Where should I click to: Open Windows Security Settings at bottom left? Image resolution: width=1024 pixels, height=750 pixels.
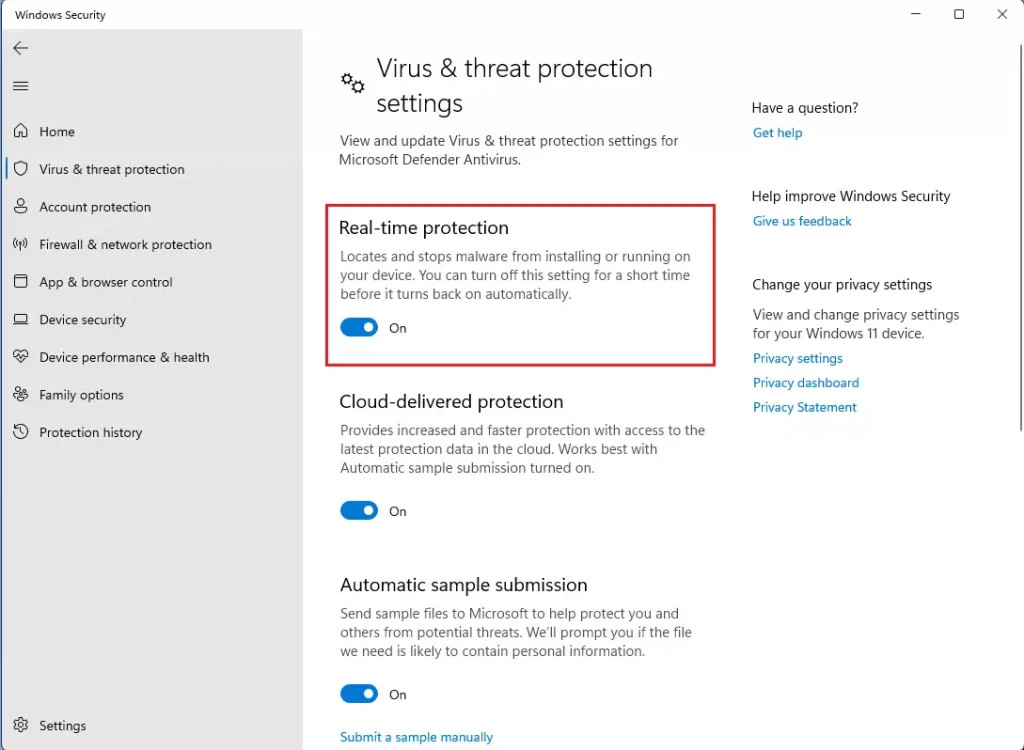tap(60, 725)
